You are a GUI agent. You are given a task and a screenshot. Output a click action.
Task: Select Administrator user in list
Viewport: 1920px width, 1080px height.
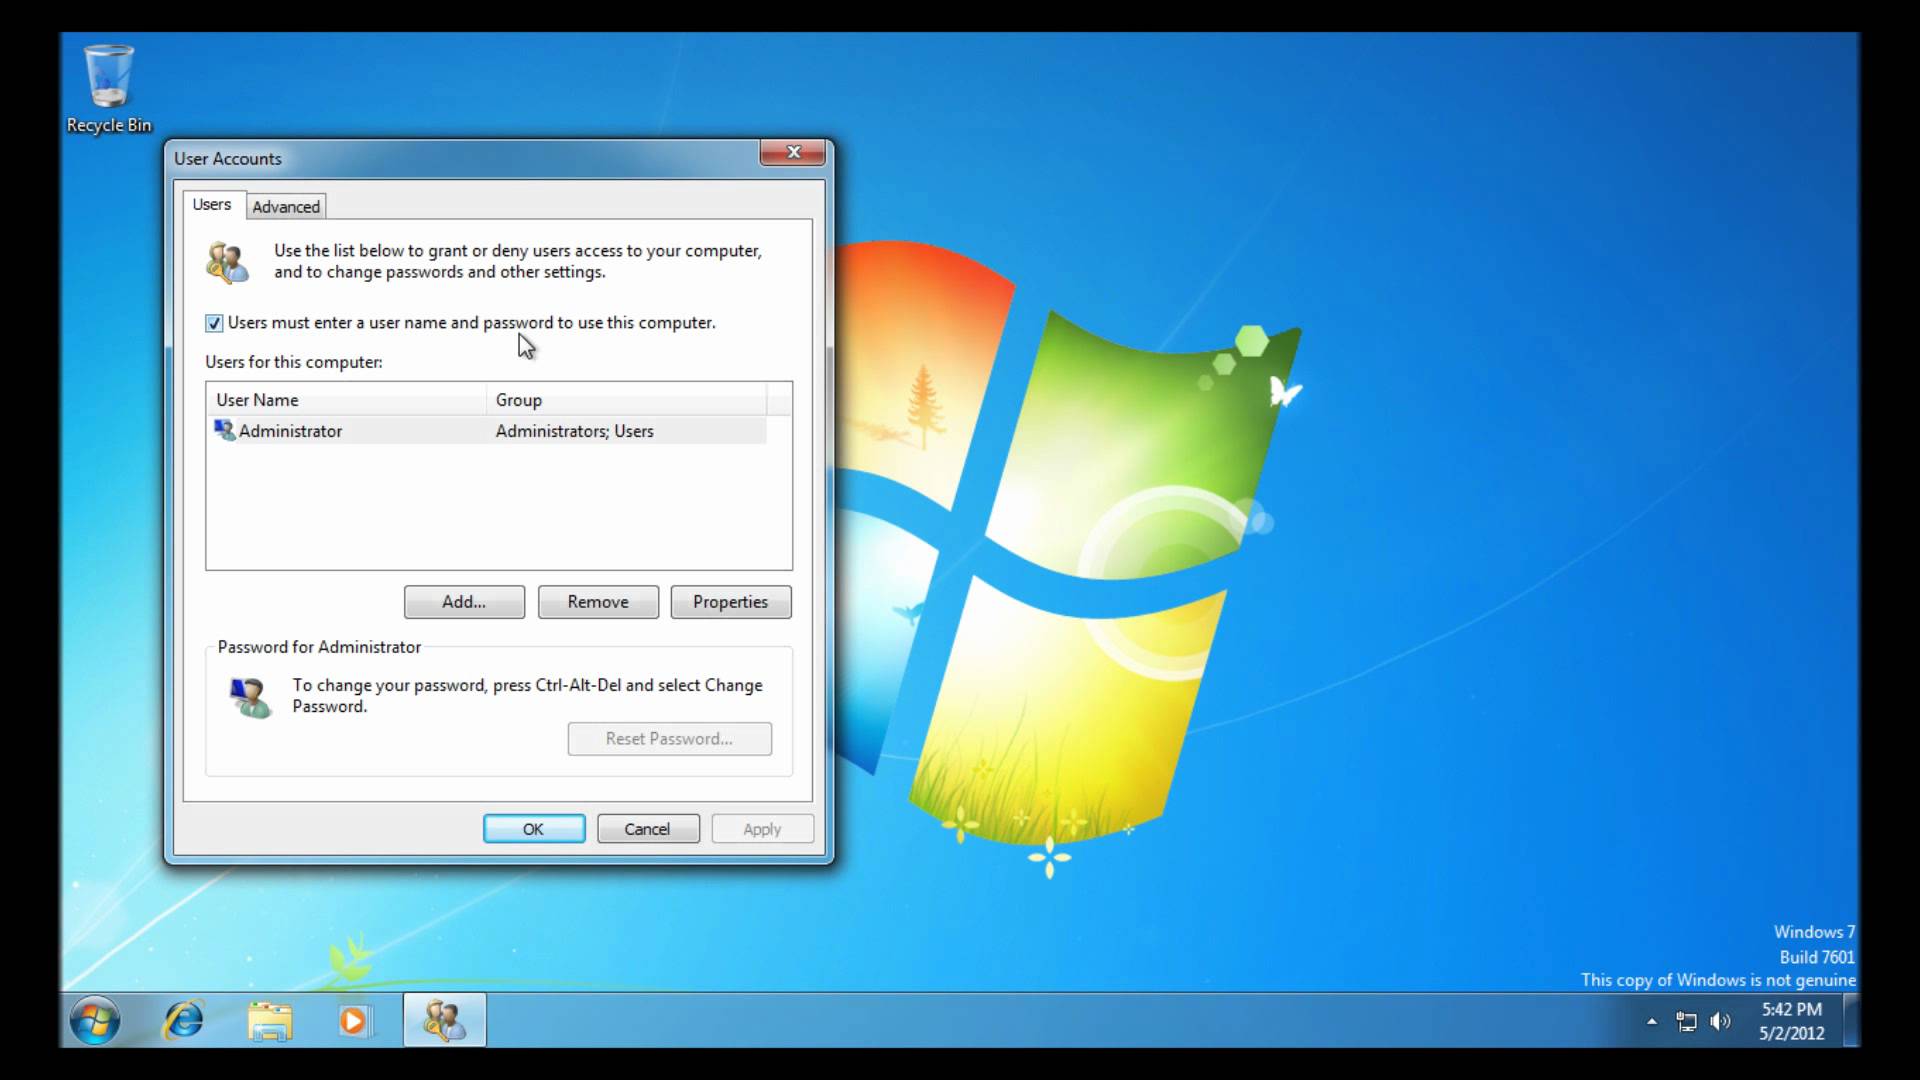pyautogui.click(x=290, y=431)
